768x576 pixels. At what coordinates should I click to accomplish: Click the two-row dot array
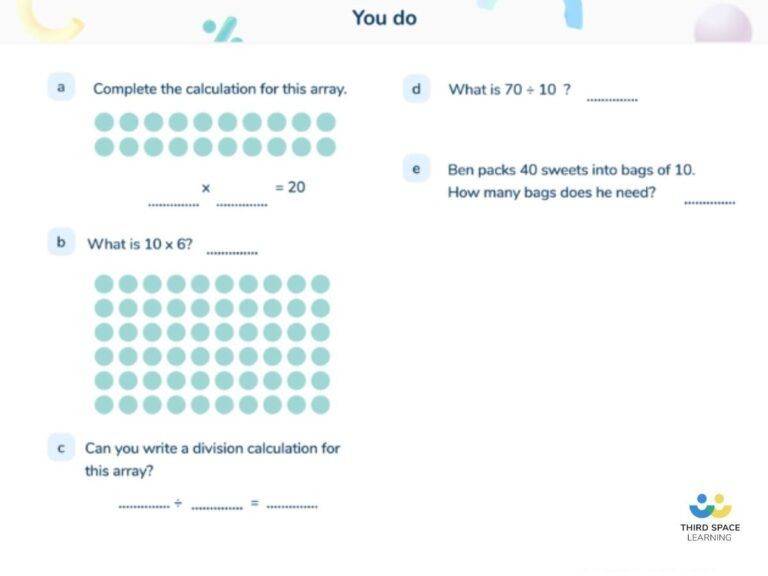[215, 134]
